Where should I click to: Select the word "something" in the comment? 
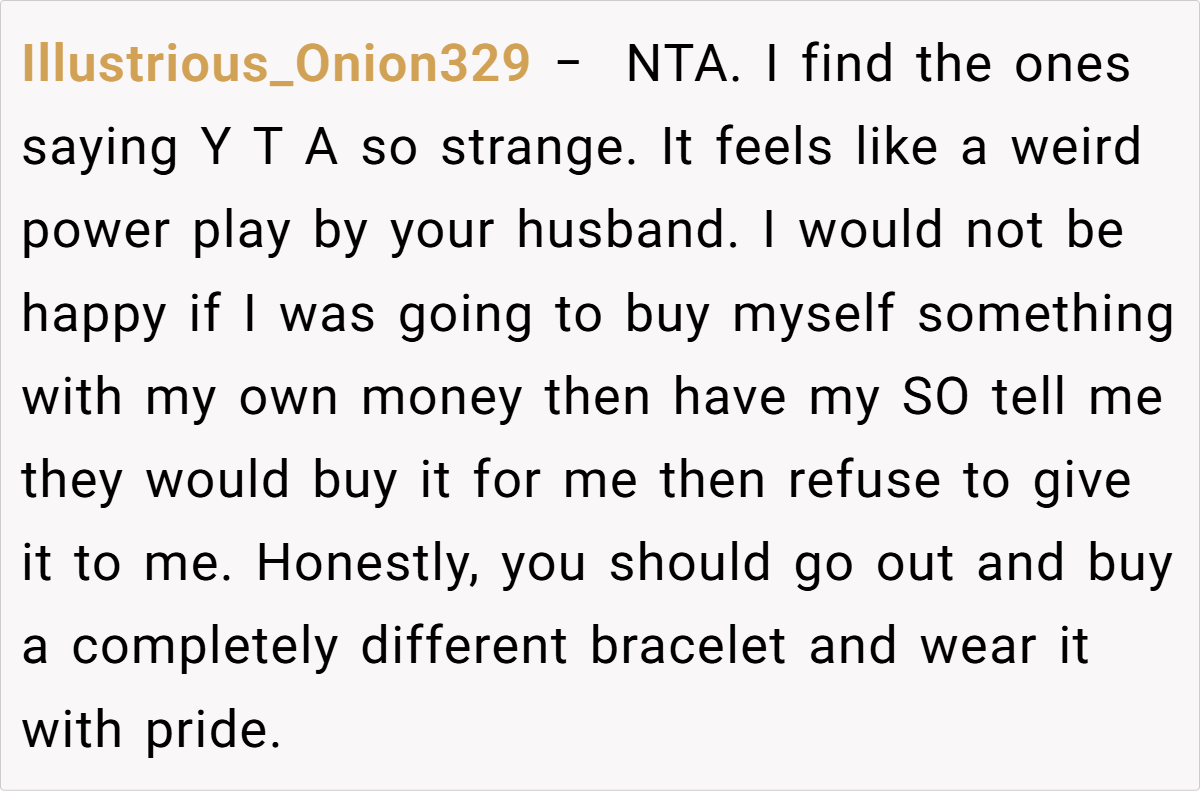pos(1046,315)
